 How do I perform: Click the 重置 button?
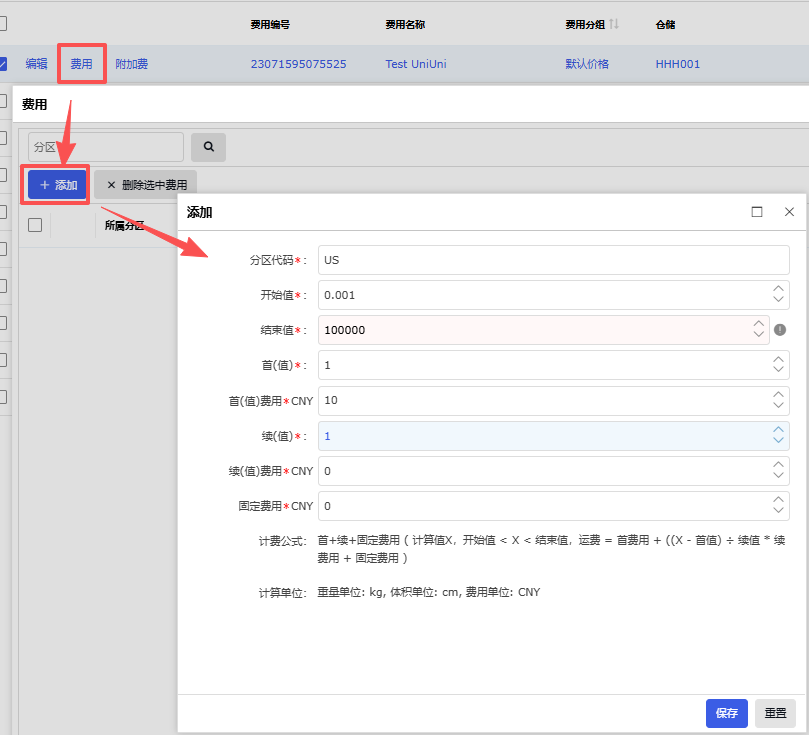(775, 713)
